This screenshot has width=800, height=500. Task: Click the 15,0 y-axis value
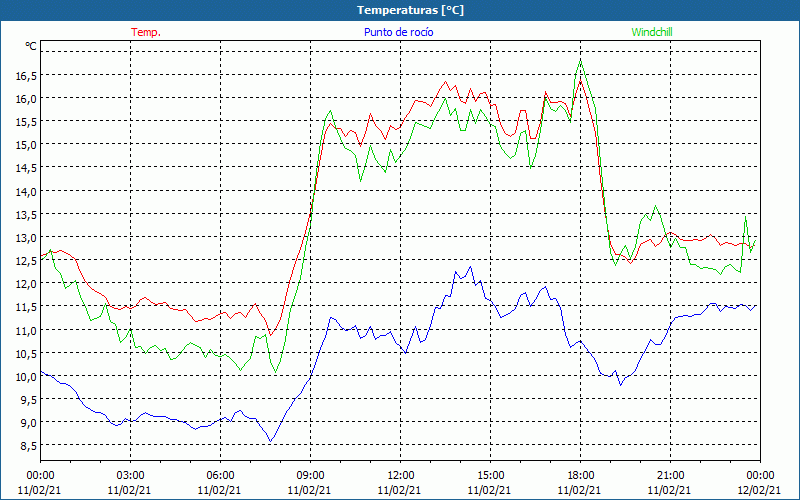pyautogui.click(x=27, y=145)
